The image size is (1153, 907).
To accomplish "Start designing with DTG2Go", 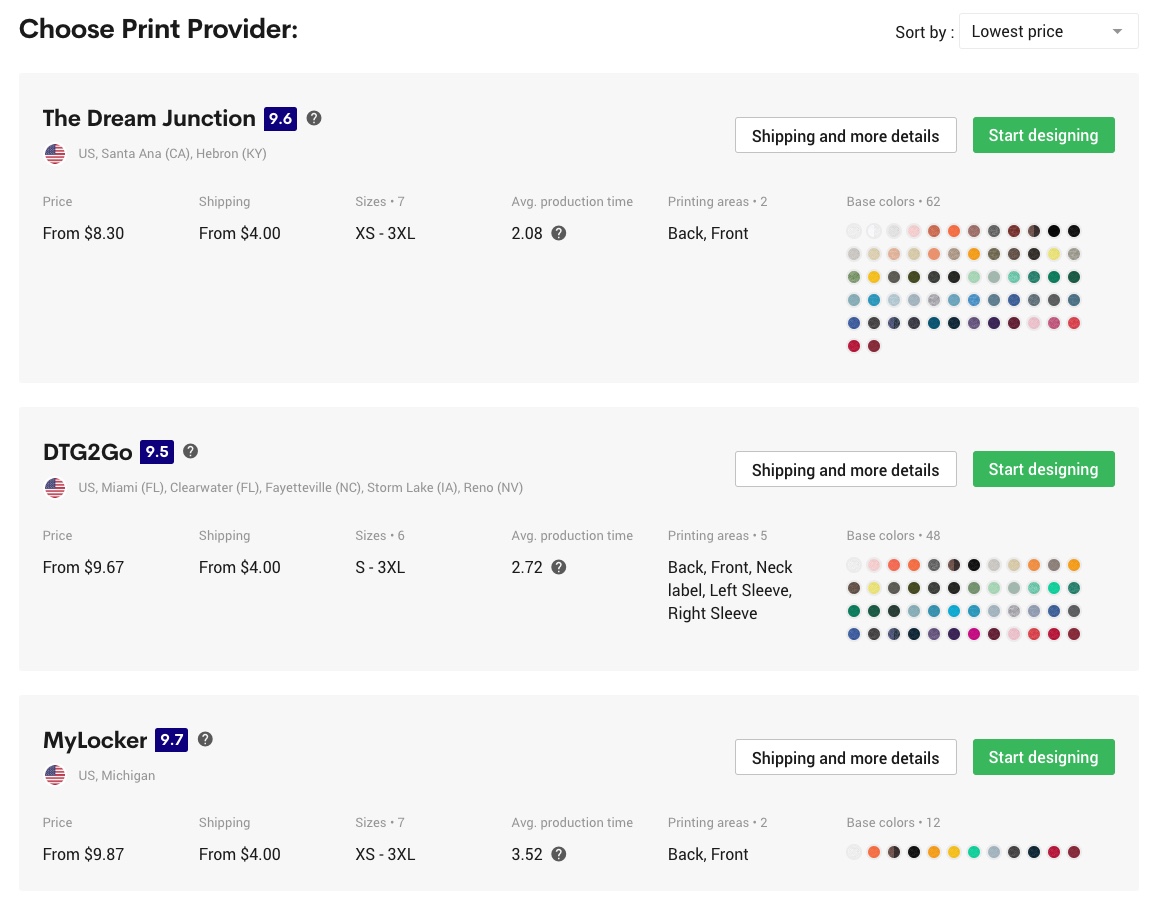I will [1043, 469].
